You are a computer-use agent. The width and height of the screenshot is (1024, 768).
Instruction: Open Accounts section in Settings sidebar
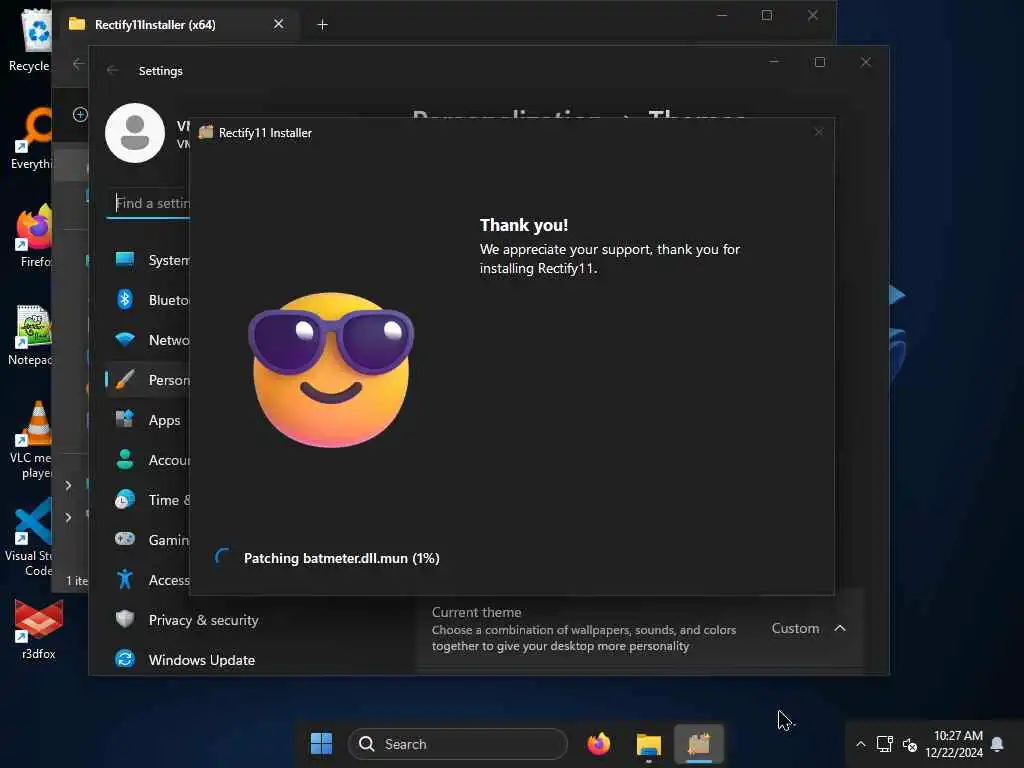coord(149,460)
